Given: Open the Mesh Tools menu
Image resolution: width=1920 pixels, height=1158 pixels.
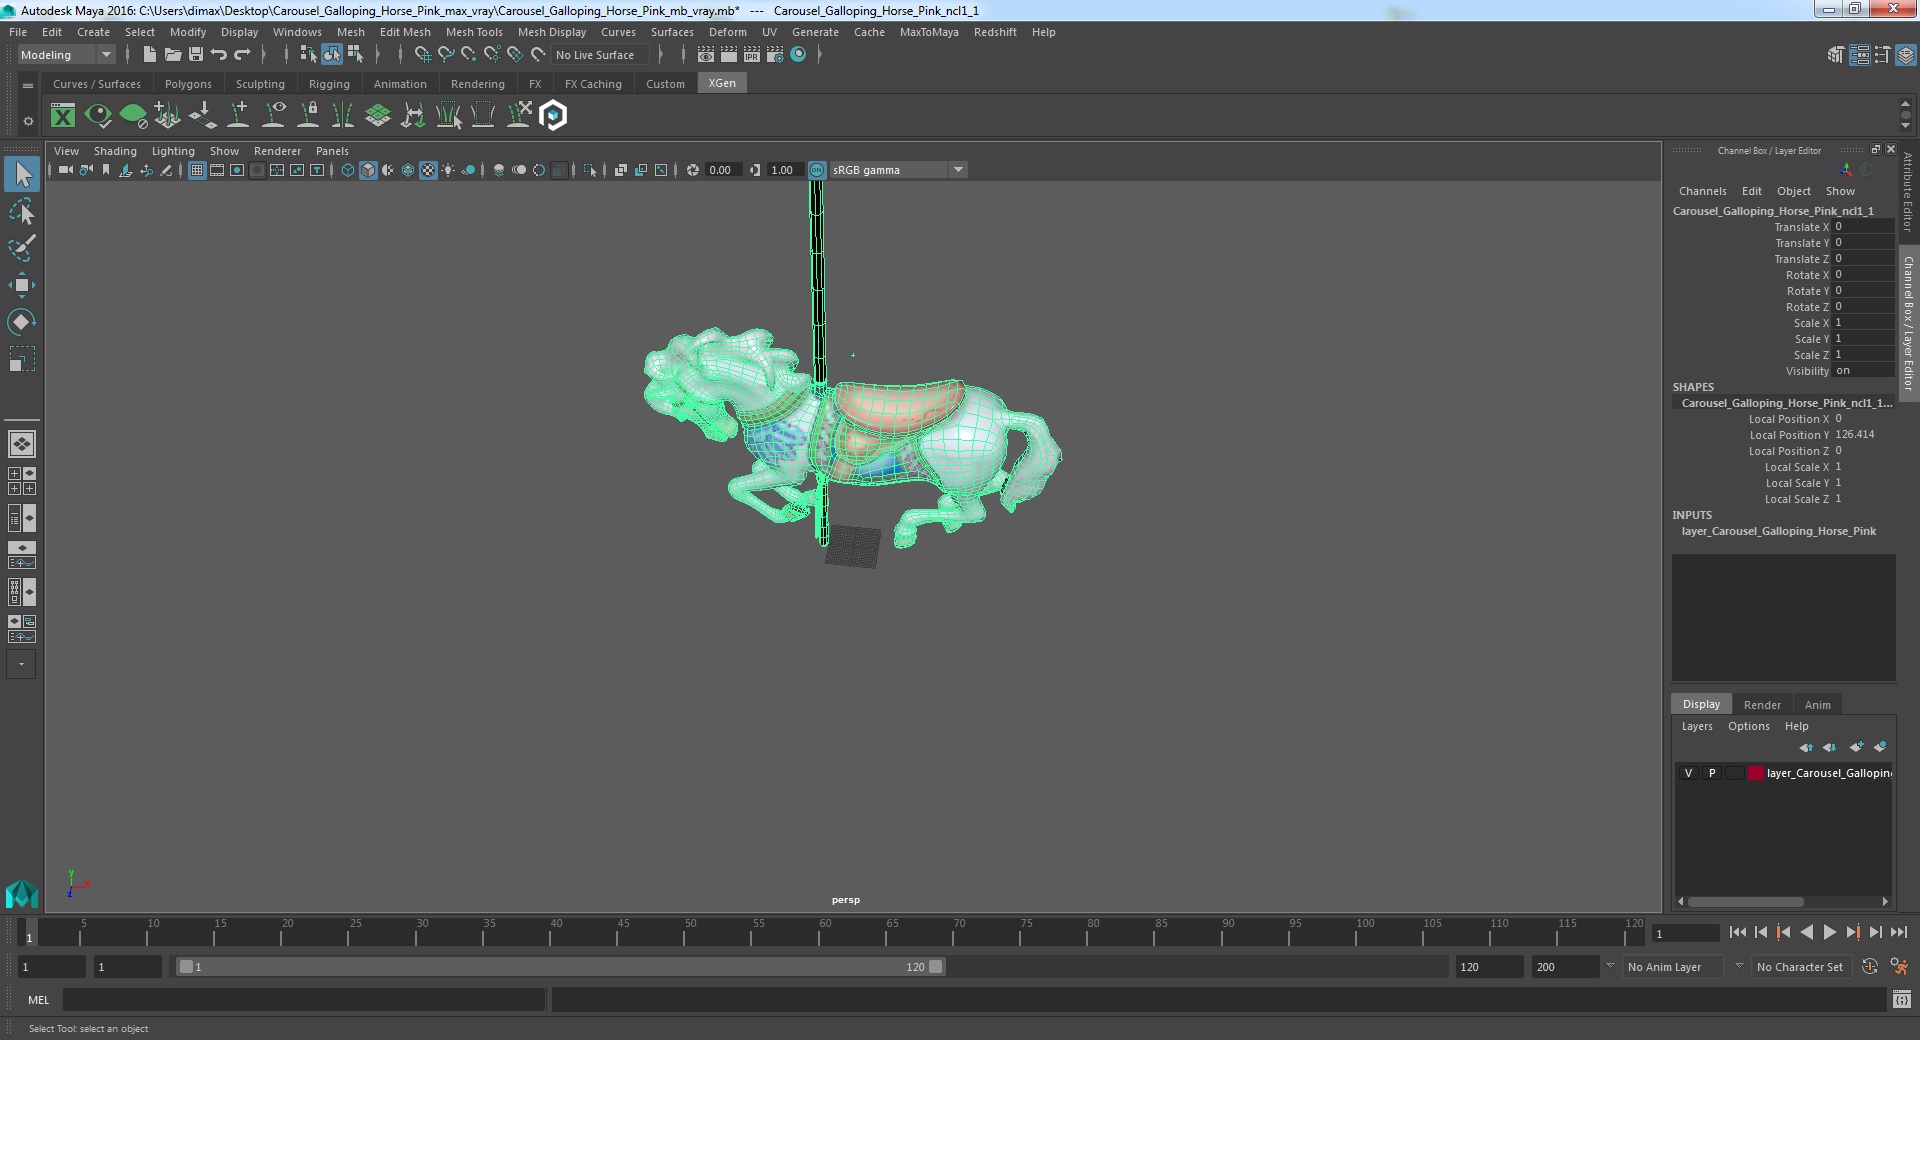Looking at the screenshot, I should click(x=473, y=32).
